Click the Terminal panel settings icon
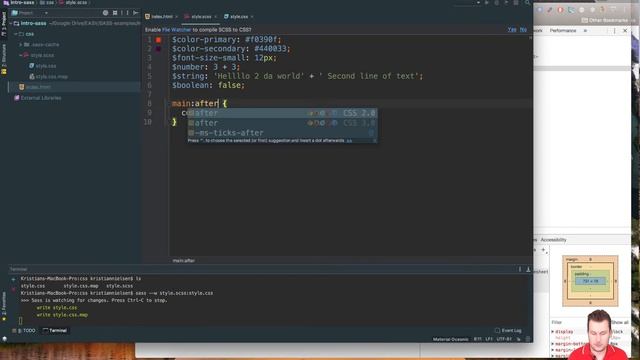 point(520,269)
